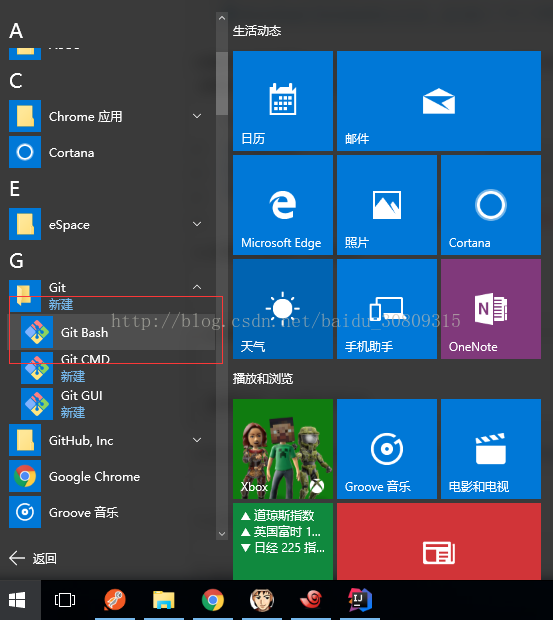This screenshot has height=620, width=553.
Task: Launch Git CMD from the app list
Action: pyautogui.click(x=112, y=368)
